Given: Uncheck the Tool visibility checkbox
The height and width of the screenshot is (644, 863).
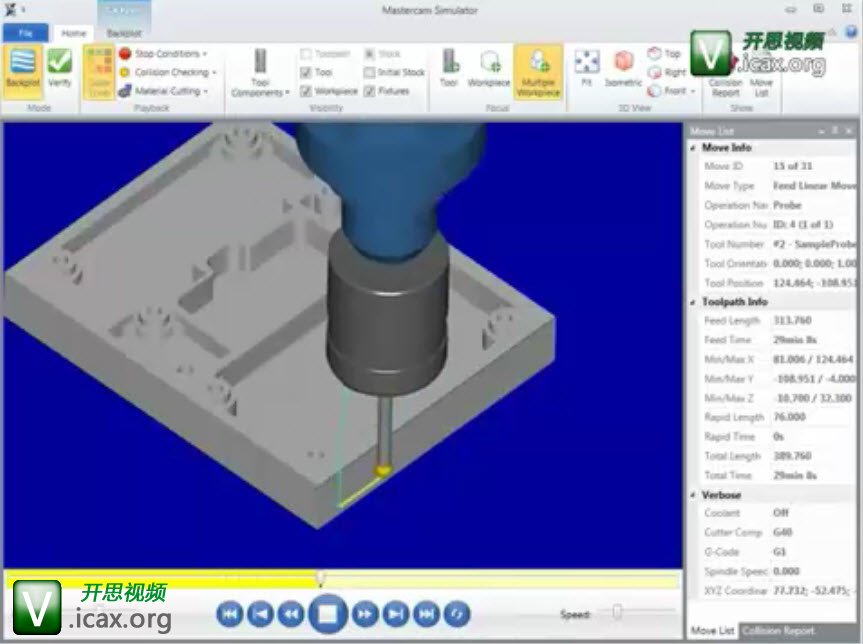Looking at the screenshot, I should point(307,72).
